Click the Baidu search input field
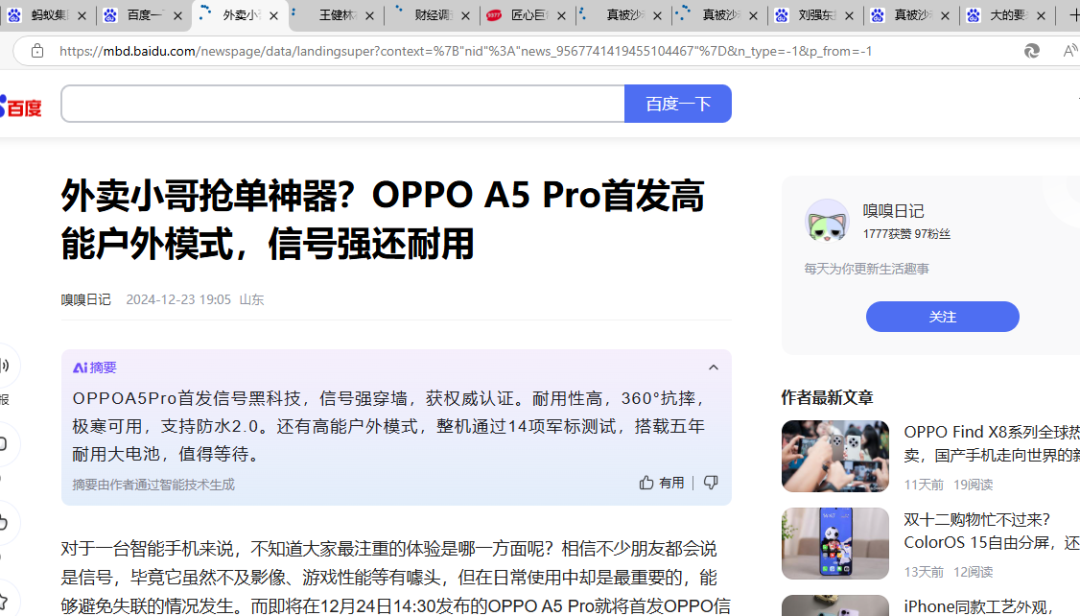Image resolution: width=1080 pixels, height=616 pixels. 342,104
